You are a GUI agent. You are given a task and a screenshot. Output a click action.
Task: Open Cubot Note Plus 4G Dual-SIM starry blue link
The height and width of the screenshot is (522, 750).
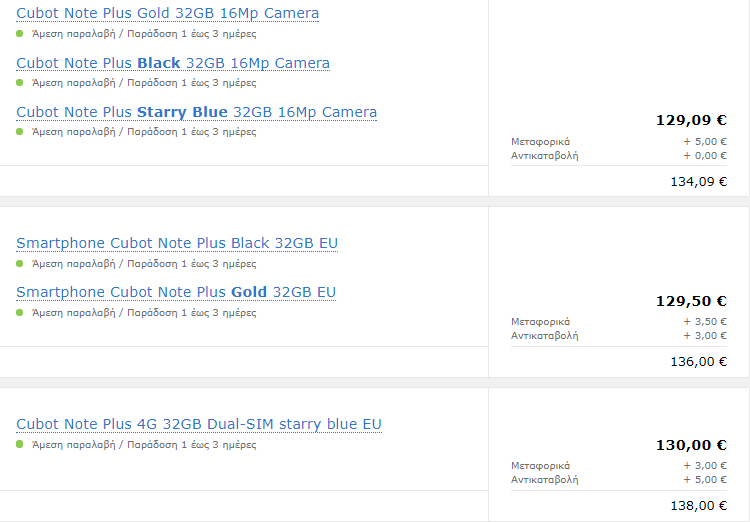point(199,424)
